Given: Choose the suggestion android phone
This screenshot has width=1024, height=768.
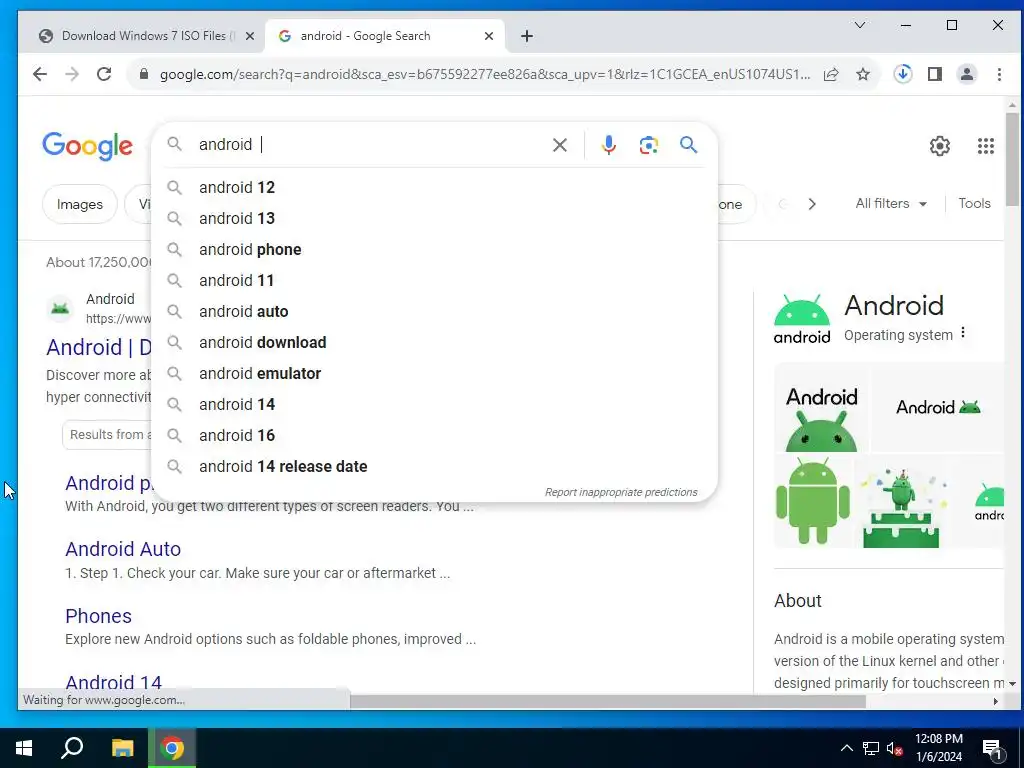Looking at the screenshot, I should [434, 249].
